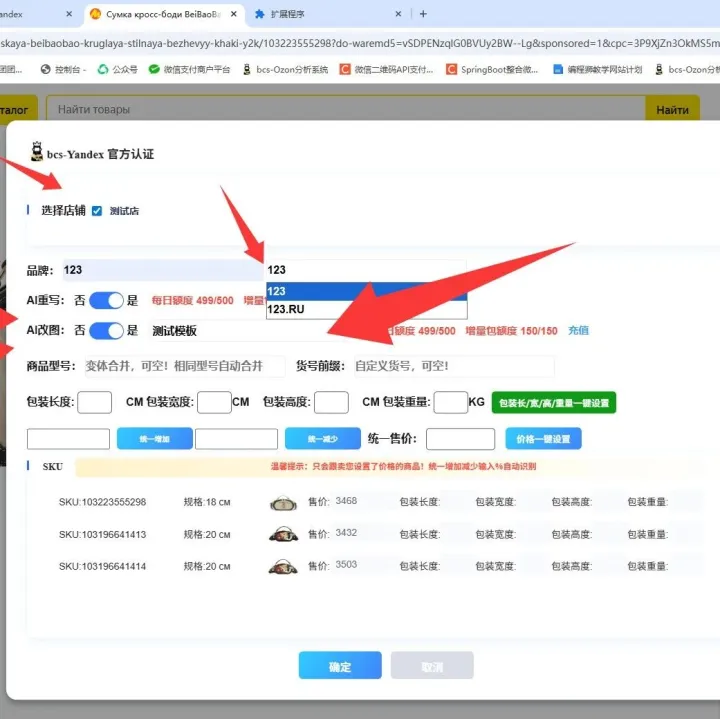720x719 pixels.
Task: Click the 统一增加 button
Action: click(155, 438)
